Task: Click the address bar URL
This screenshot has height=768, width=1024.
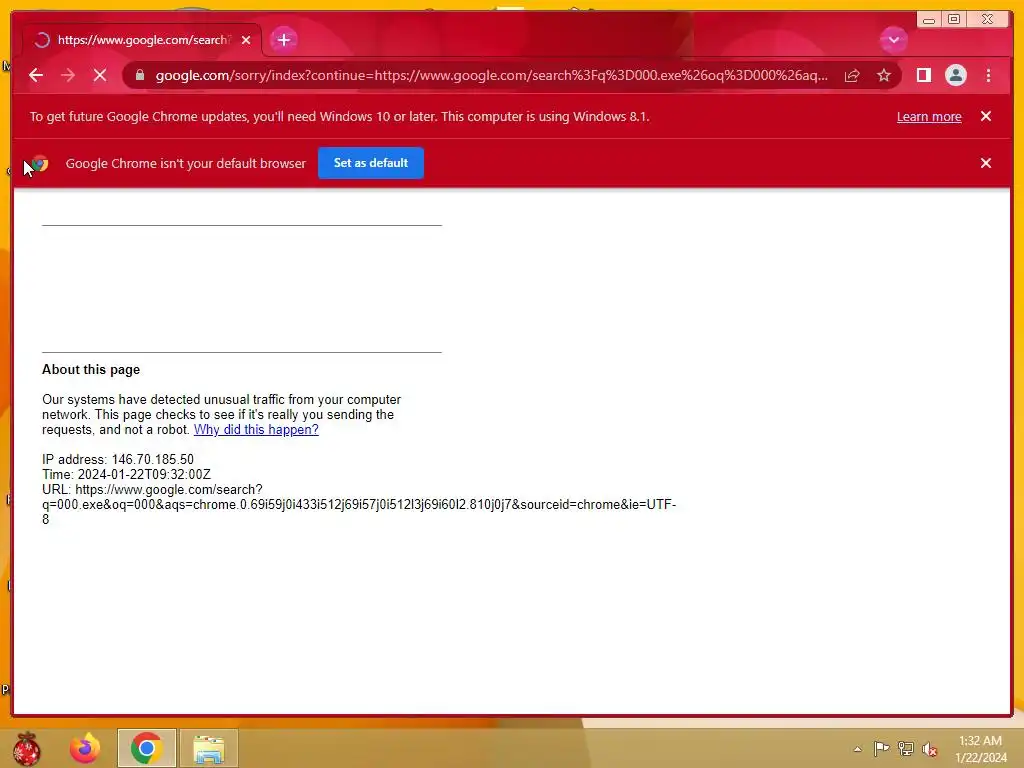Action: pyautogui.click(x=491, y=76)
